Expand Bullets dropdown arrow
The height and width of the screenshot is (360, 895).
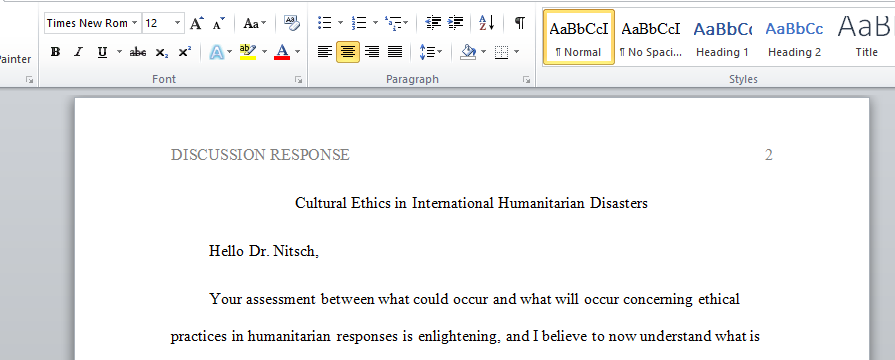click(x=340, y=23)
